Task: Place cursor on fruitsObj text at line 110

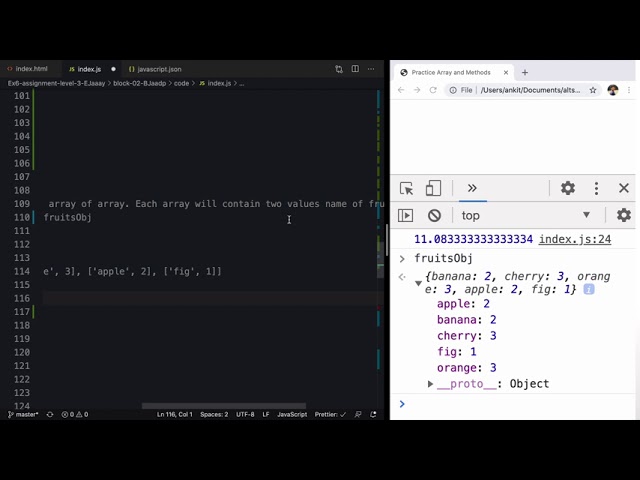Action: coord(67,217)
